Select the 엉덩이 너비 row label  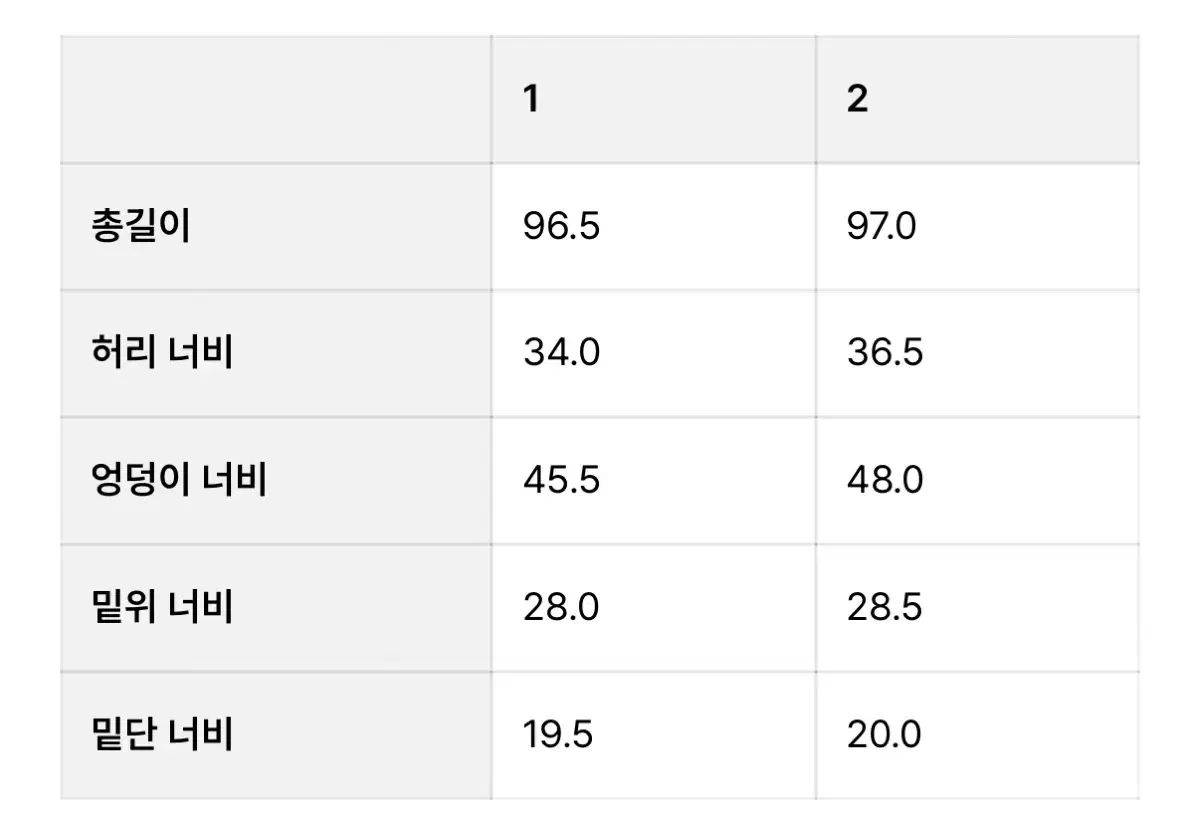click(177, 481)
